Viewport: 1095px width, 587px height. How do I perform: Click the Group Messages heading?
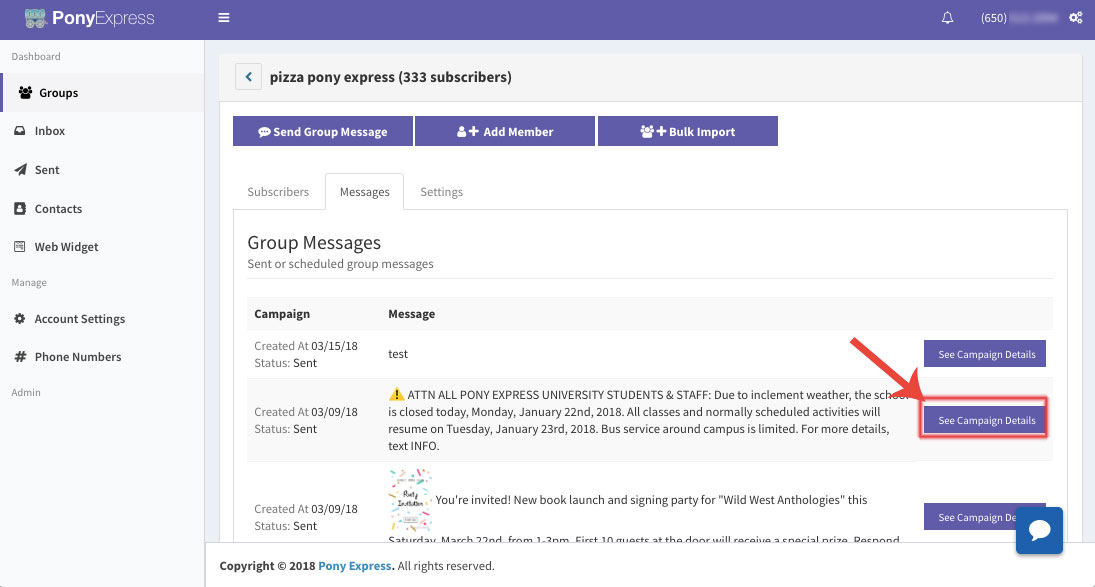pos(314,242)
